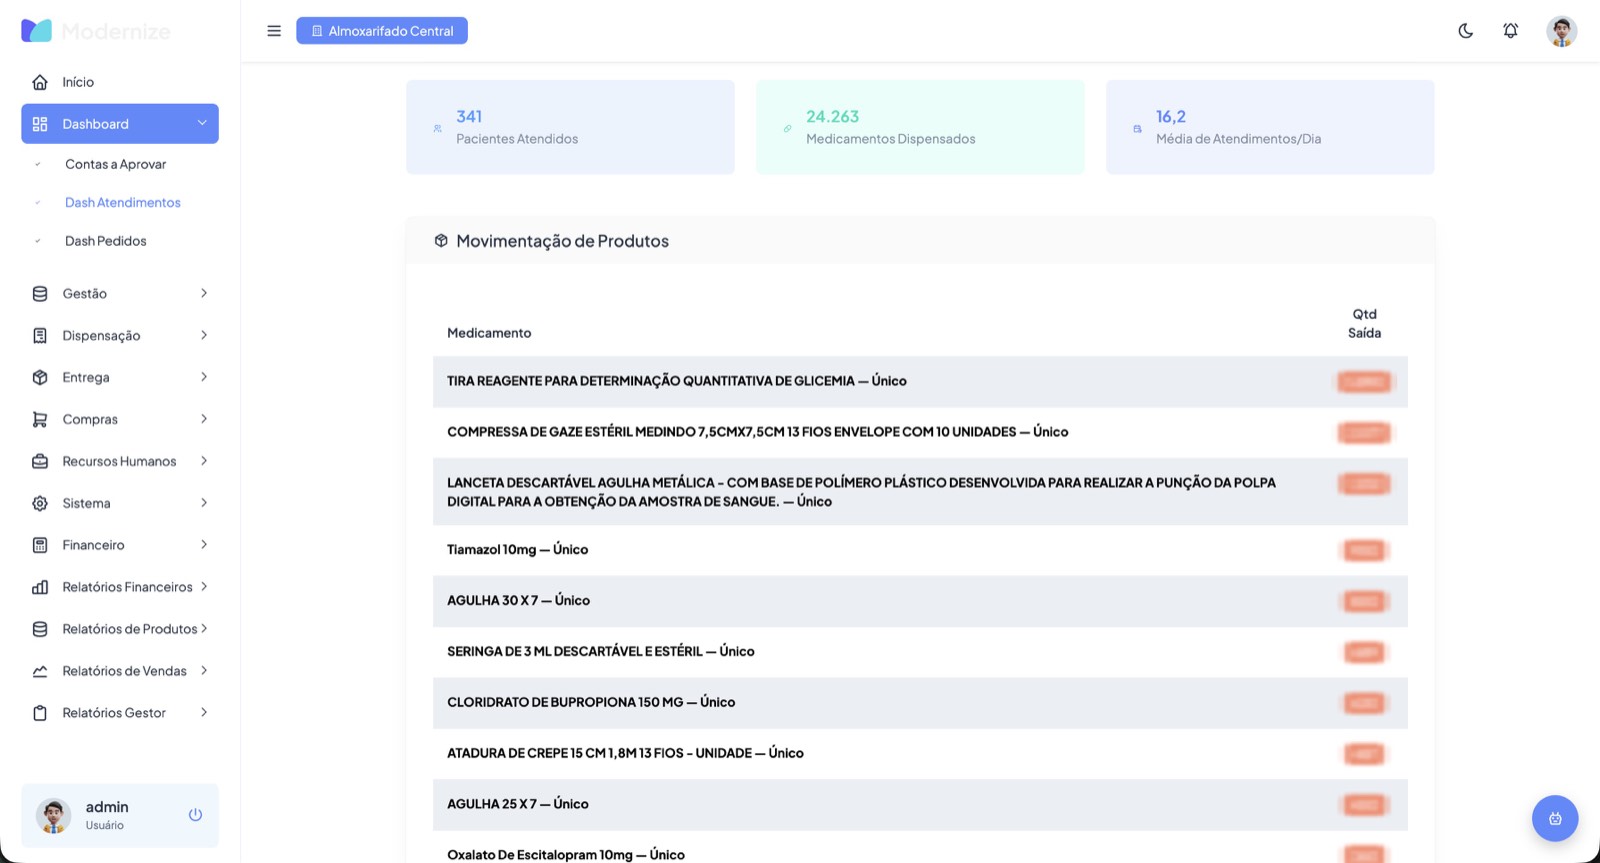The image size is (1600, 863).
Task: Expand the Gestão submenu arrow
Action: [x=204, y=294]
